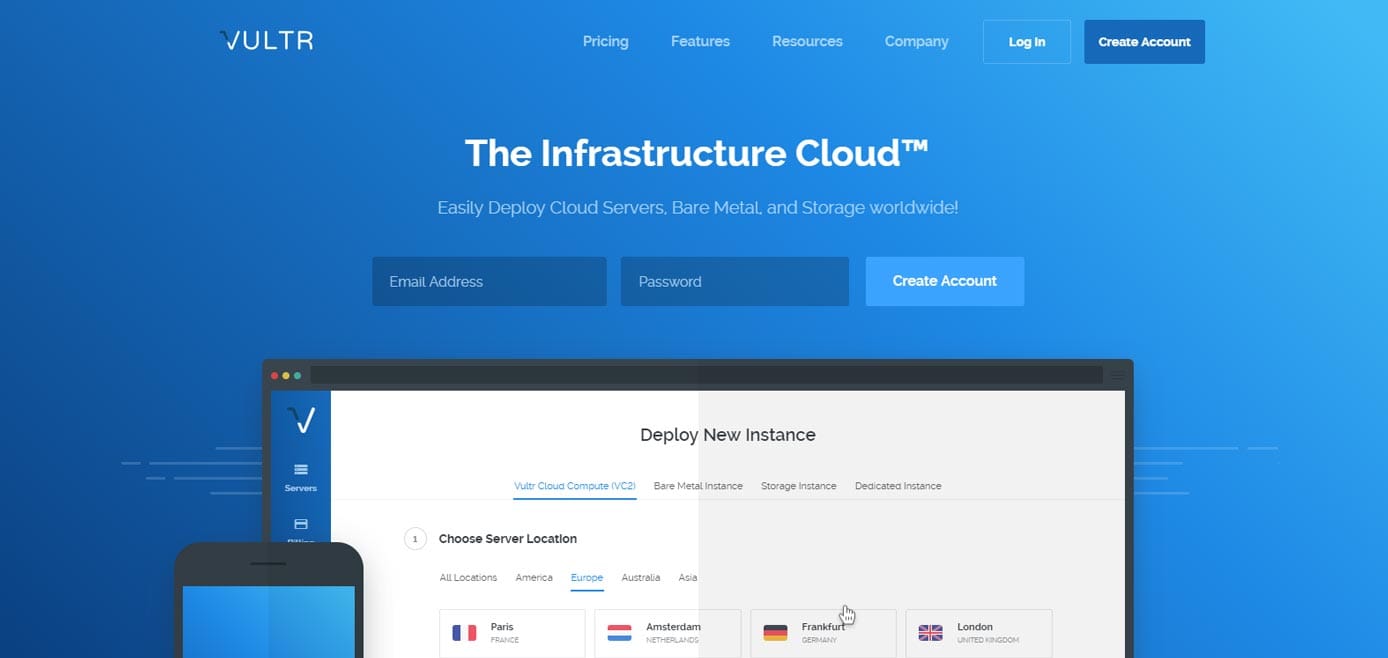The image size is (1388, 658).
Task: Filter locations by Australia
Action: pos(641,577)
